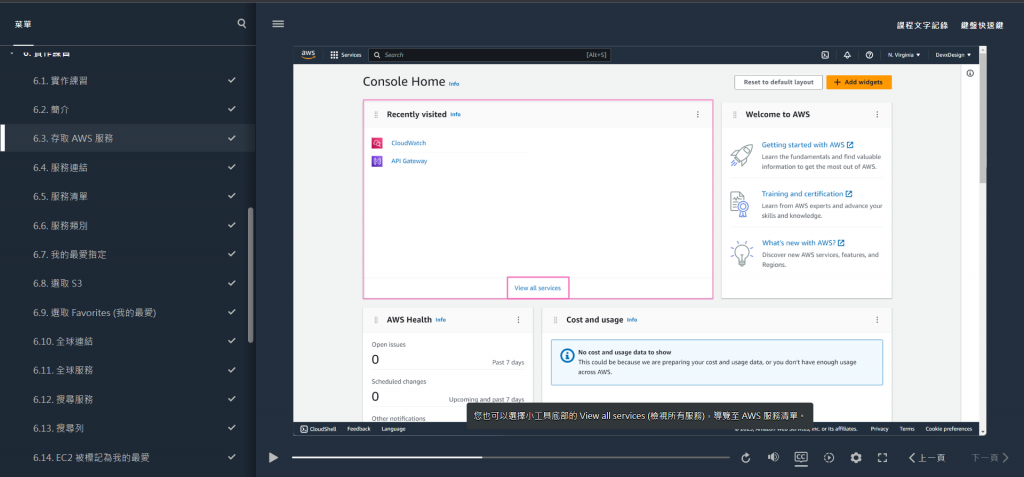
Task: Click Feedback in AWS footer
Action: [x=359, y=429]
